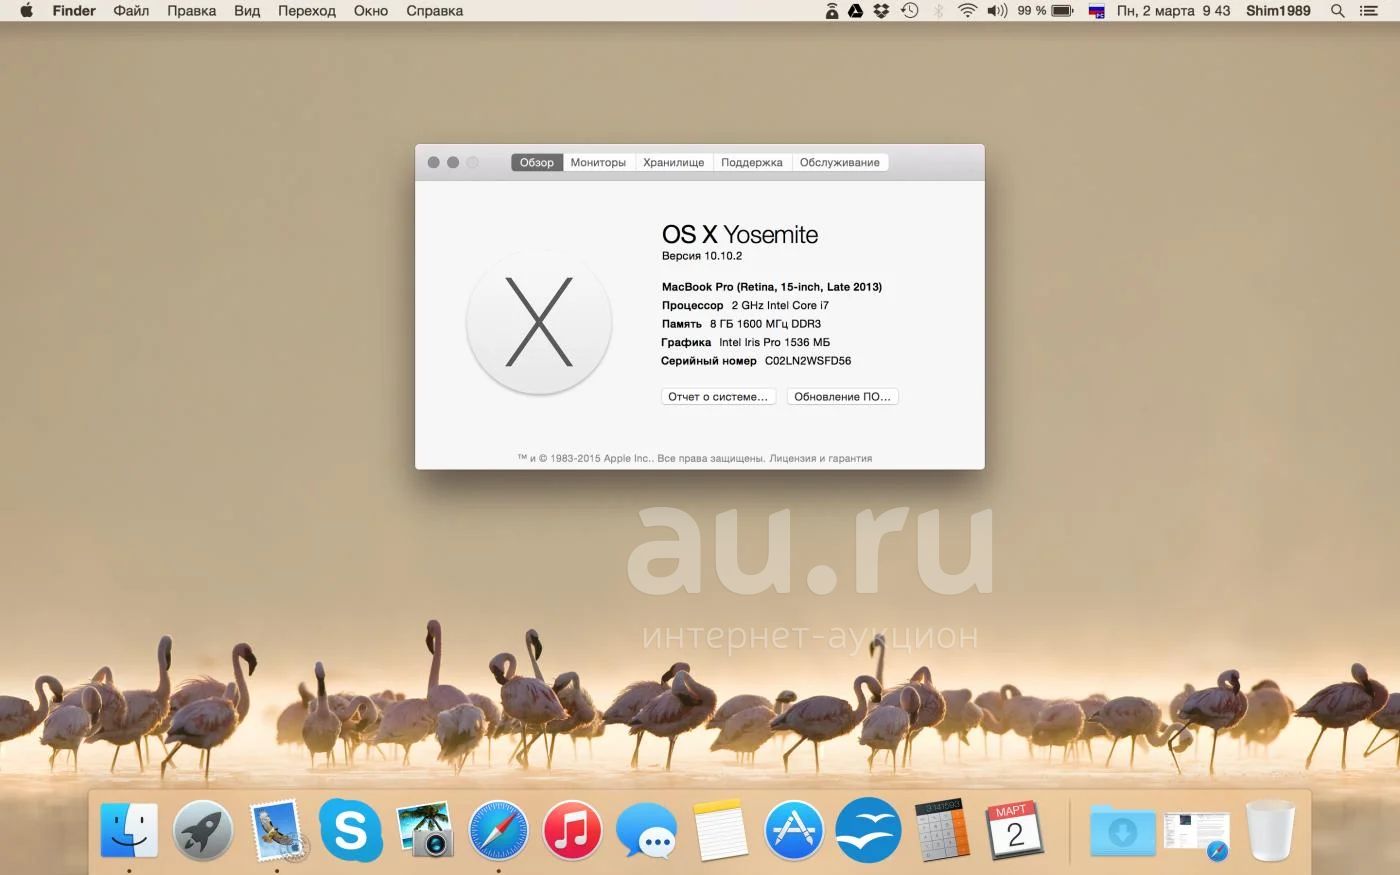Open the App Store in dock
The height and width of the screenshot is (875, 1400).
[794, 830]
